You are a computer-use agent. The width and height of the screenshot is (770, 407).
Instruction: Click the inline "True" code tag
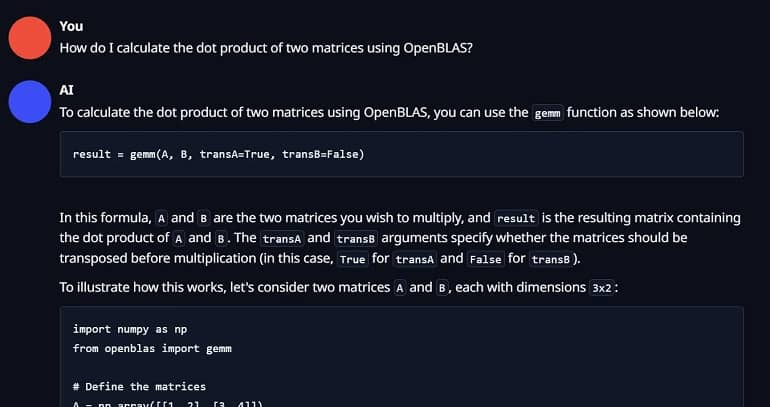point(353,259)
